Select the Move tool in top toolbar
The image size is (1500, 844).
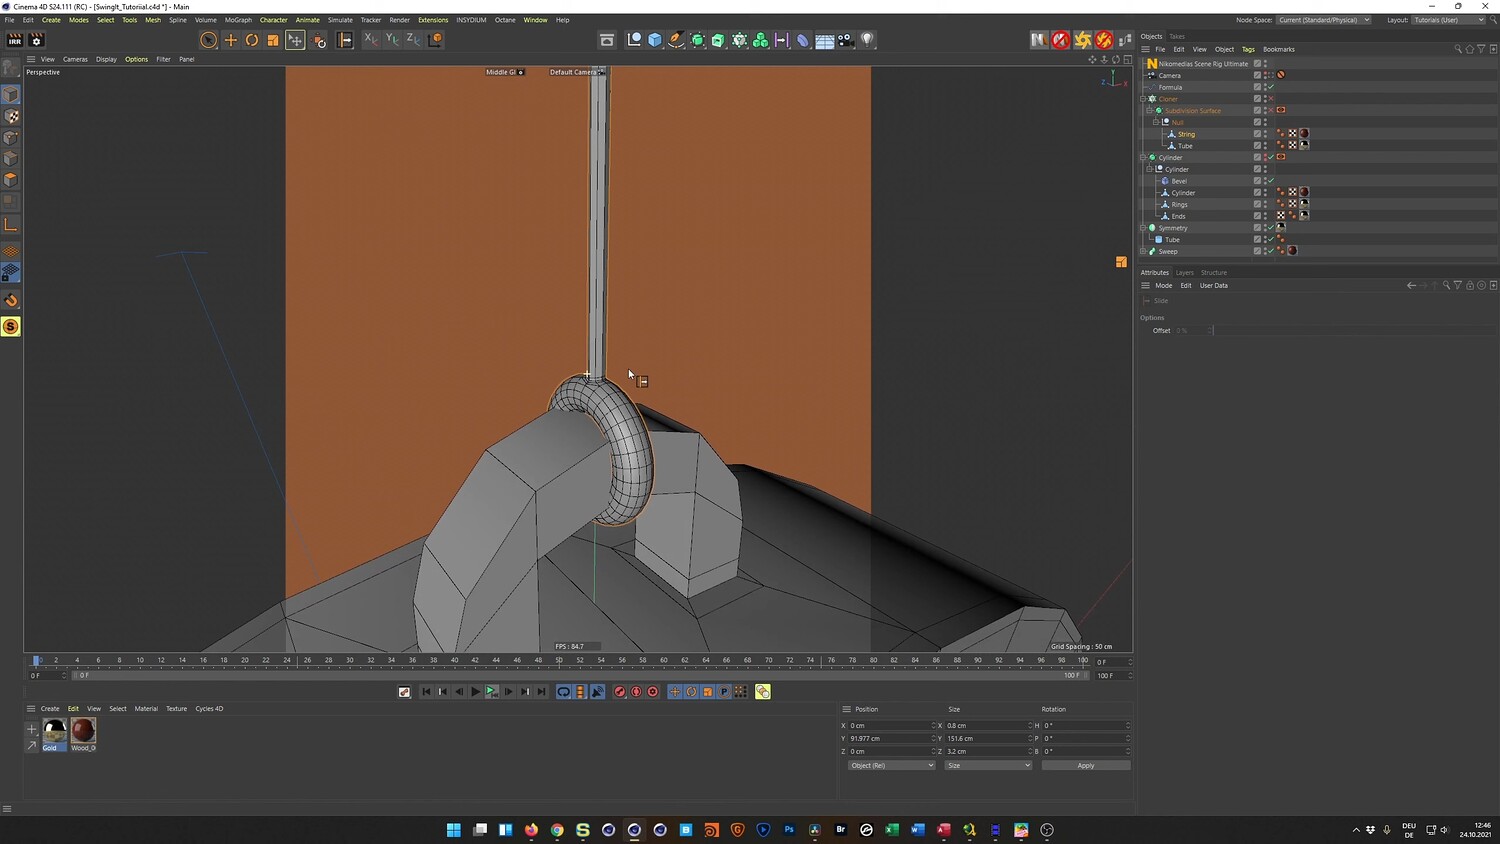[x=230, y=40]
